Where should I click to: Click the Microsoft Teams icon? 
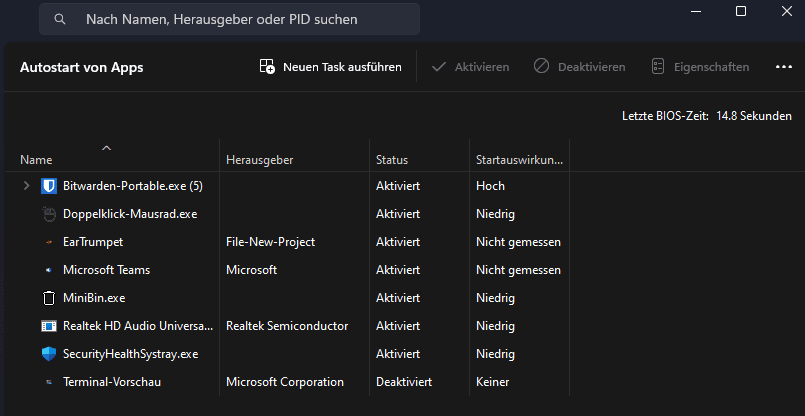click(49, 270)
